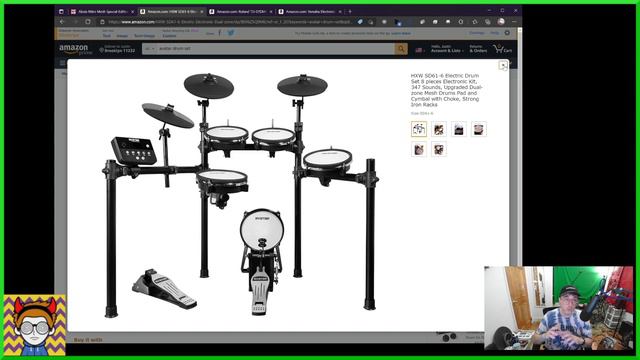The image size is (640, 360).
Task: Select the second thumbnail in the top row
Action: click(439, 129)
